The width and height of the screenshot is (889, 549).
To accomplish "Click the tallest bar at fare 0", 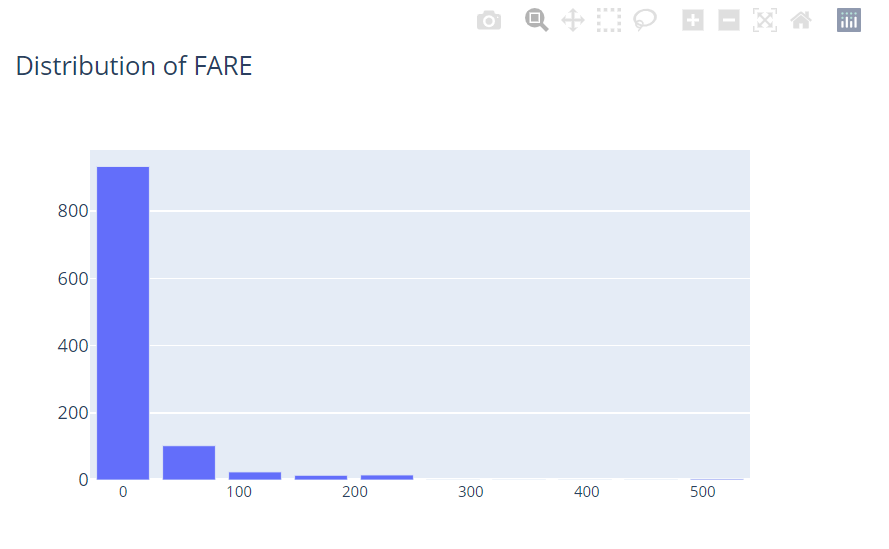I will pos(123,322).
